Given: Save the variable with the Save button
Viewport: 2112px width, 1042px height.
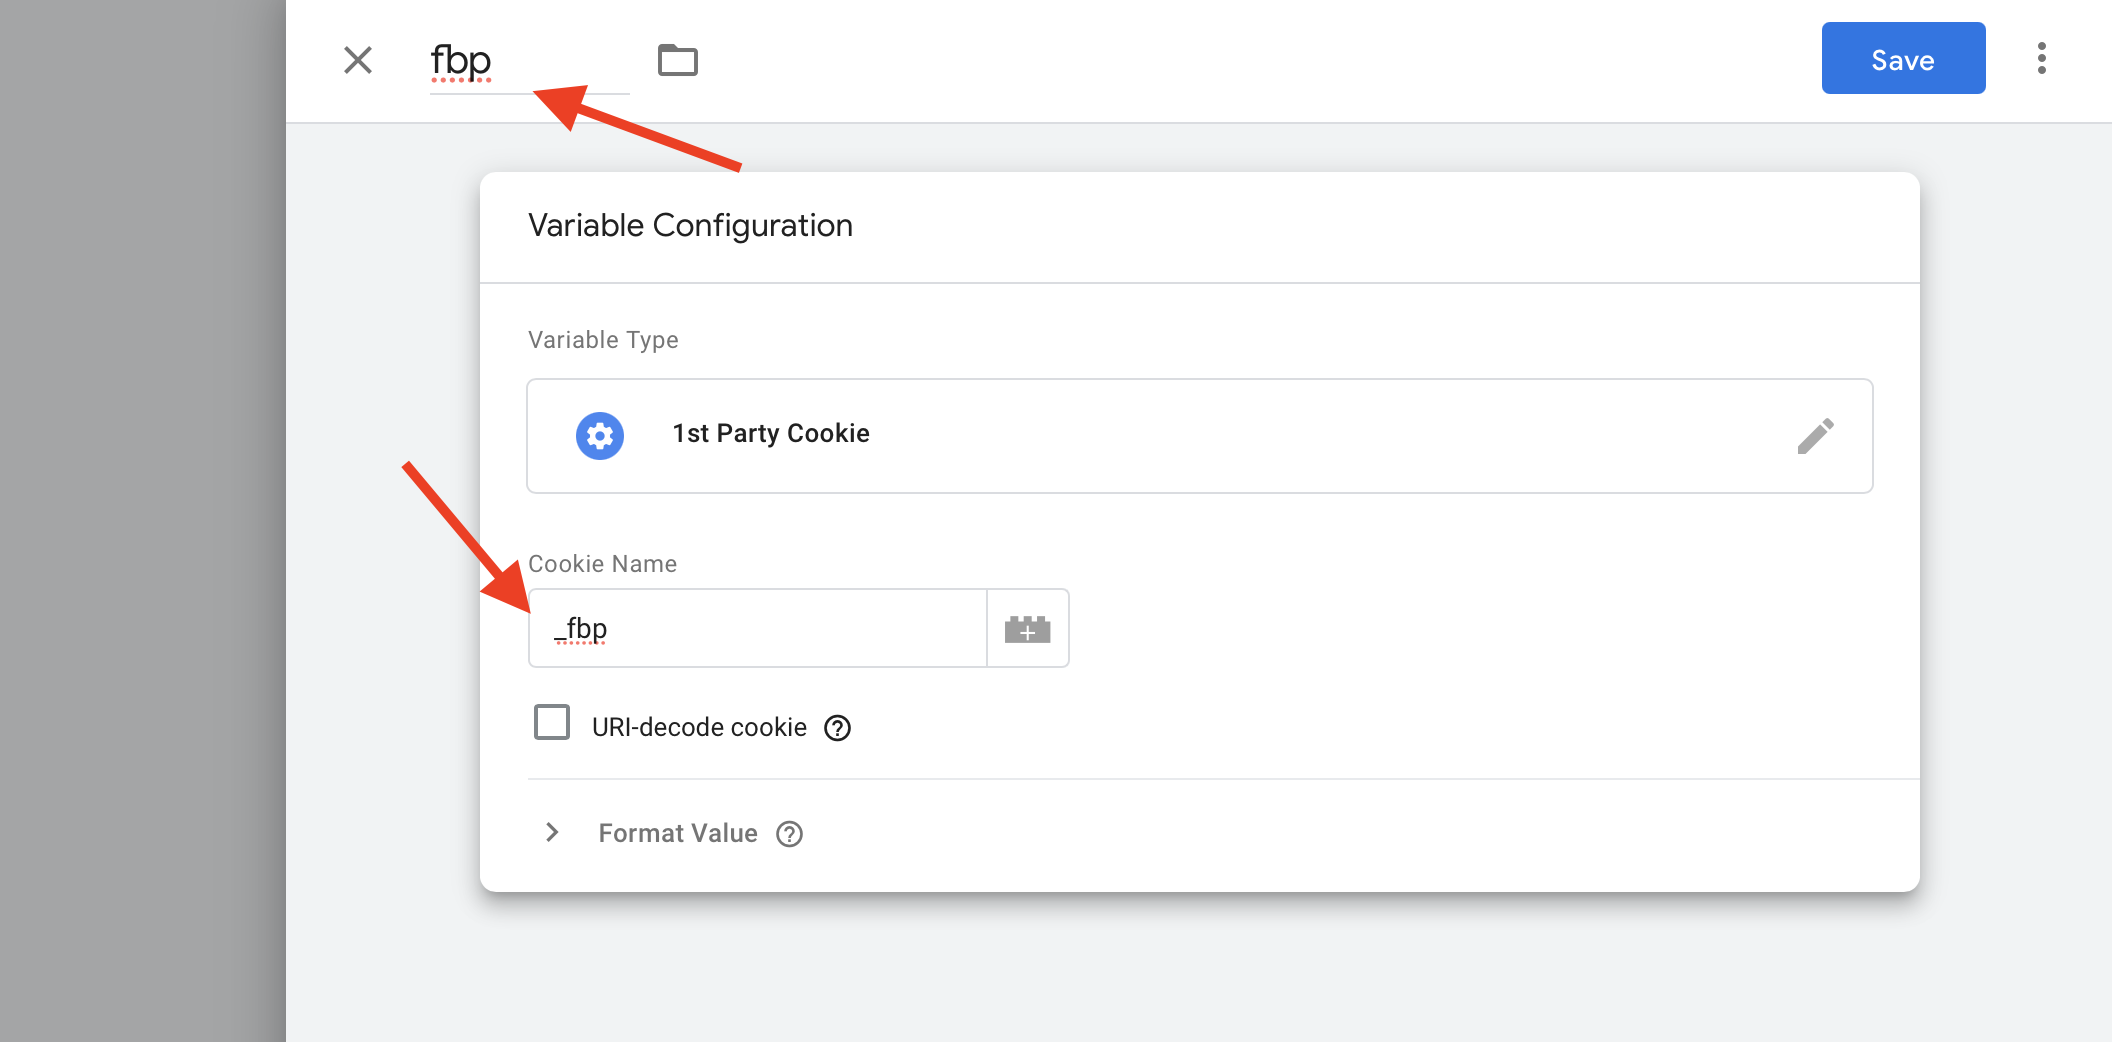Looking at the screenshot, I should coord(1903,58).
